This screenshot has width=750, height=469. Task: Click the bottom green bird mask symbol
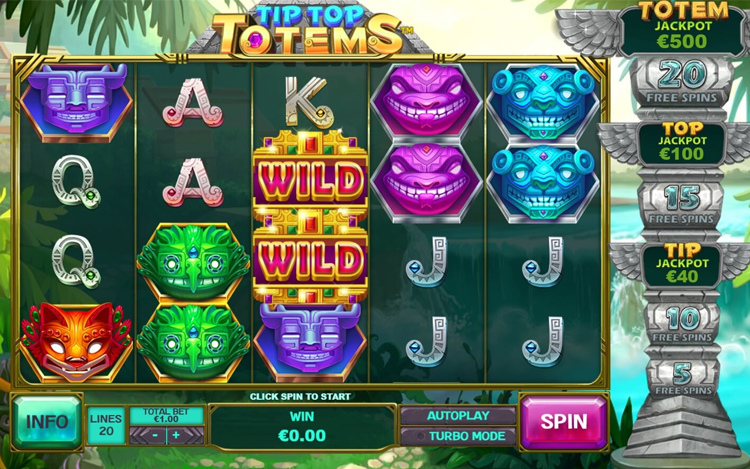[x=193, y=341]
